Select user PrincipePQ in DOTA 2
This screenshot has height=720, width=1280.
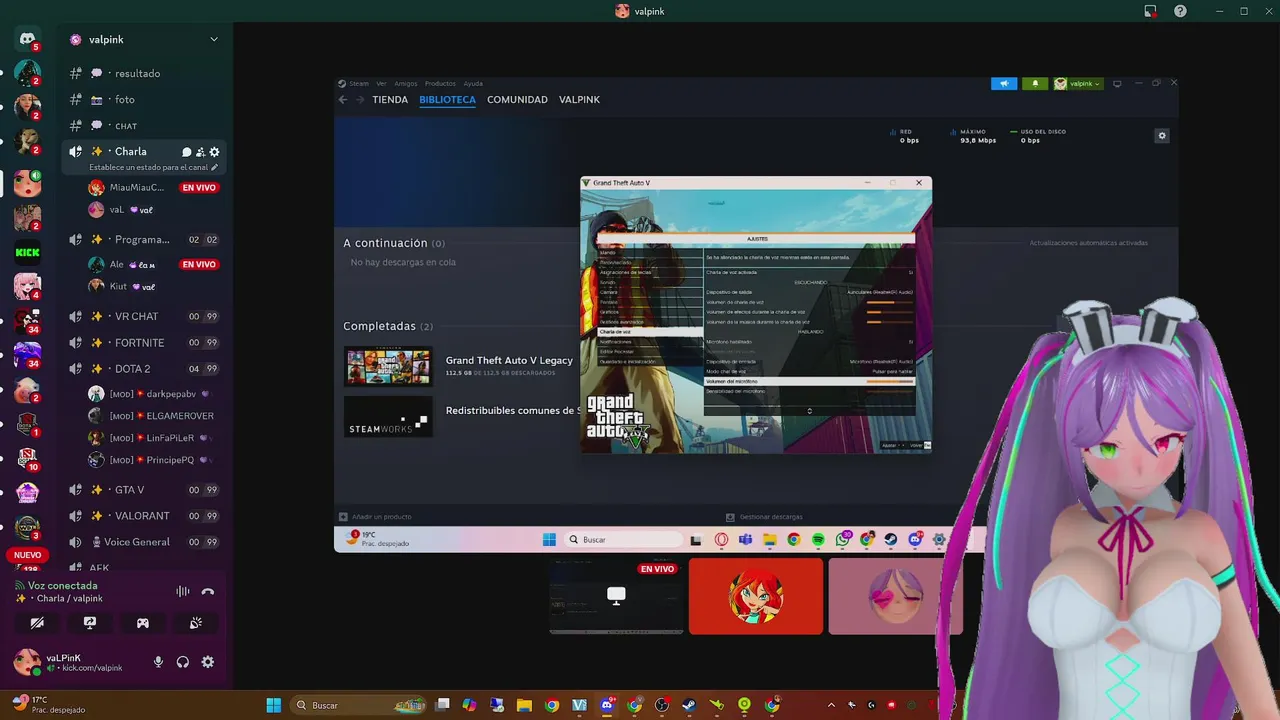pos(150,460)
